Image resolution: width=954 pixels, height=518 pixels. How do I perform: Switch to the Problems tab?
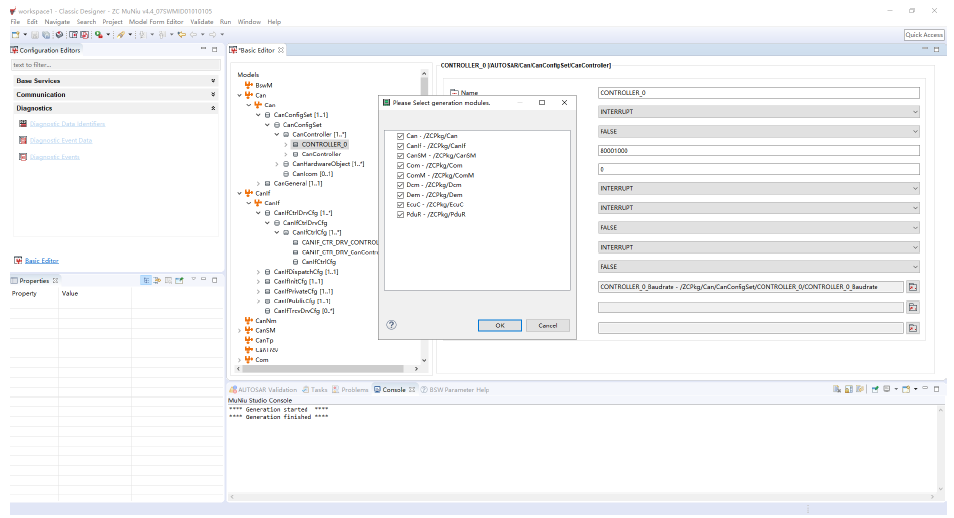tap(350, 390)
